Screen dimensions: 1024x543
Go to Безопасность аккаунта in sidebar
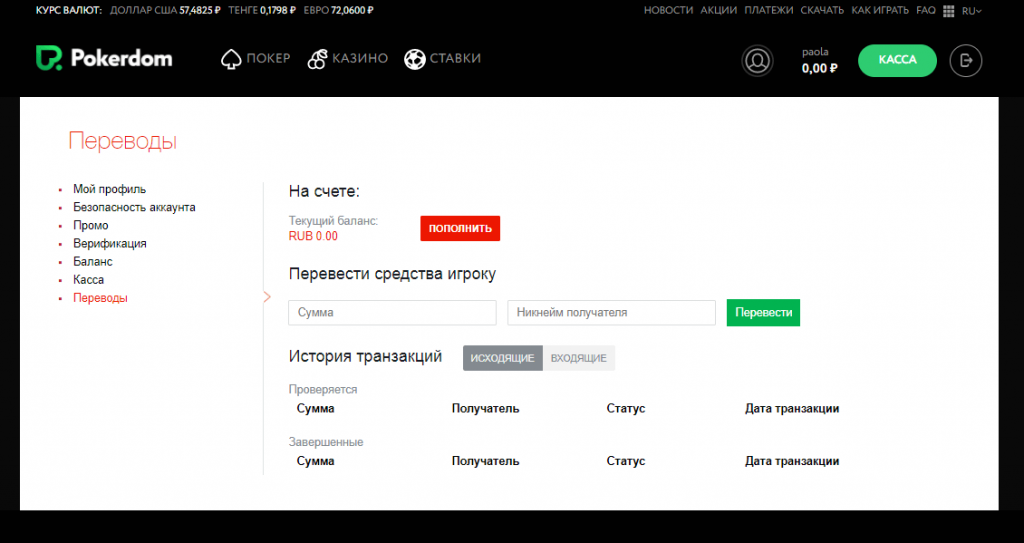pyautogui.click(x=134, y=207)
